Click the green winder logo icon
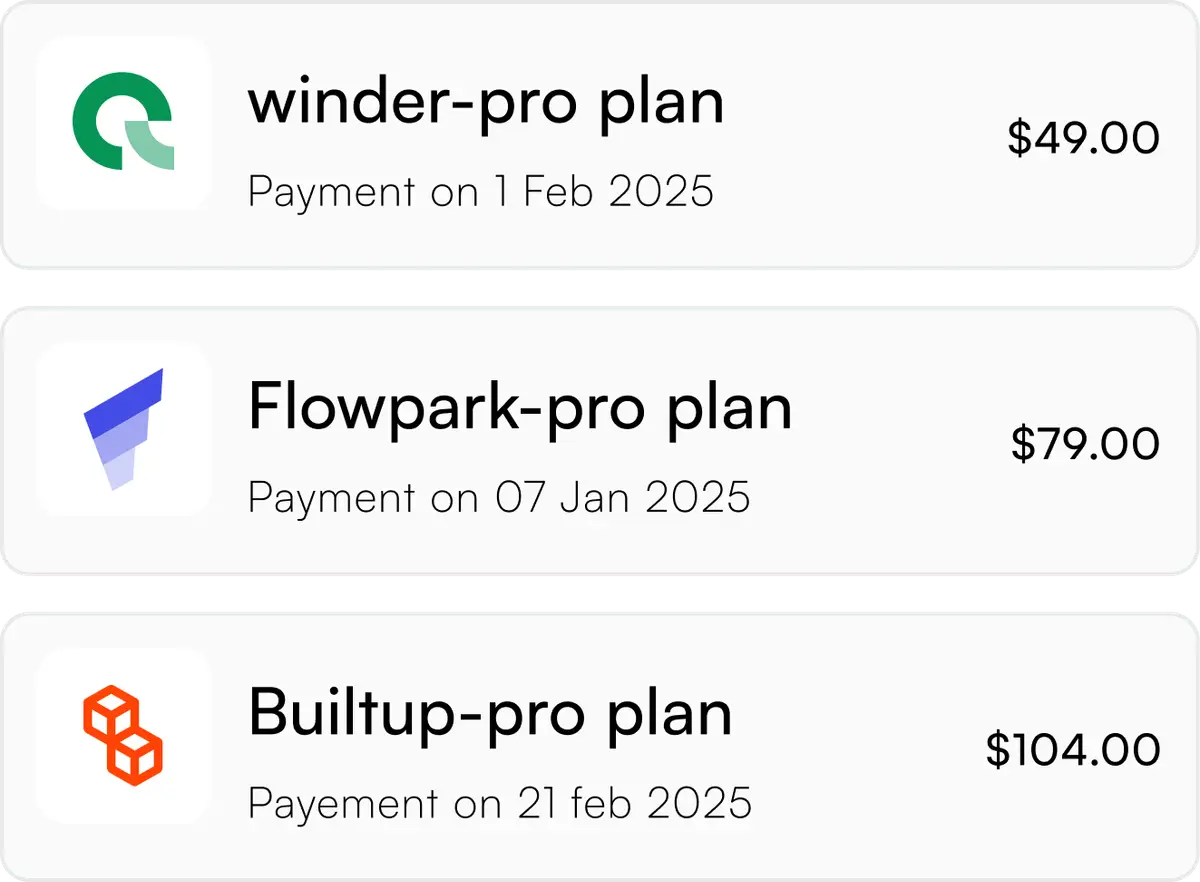Image resolution: width=1200 pixels, height=882 pixels. (x=123, y=121)
